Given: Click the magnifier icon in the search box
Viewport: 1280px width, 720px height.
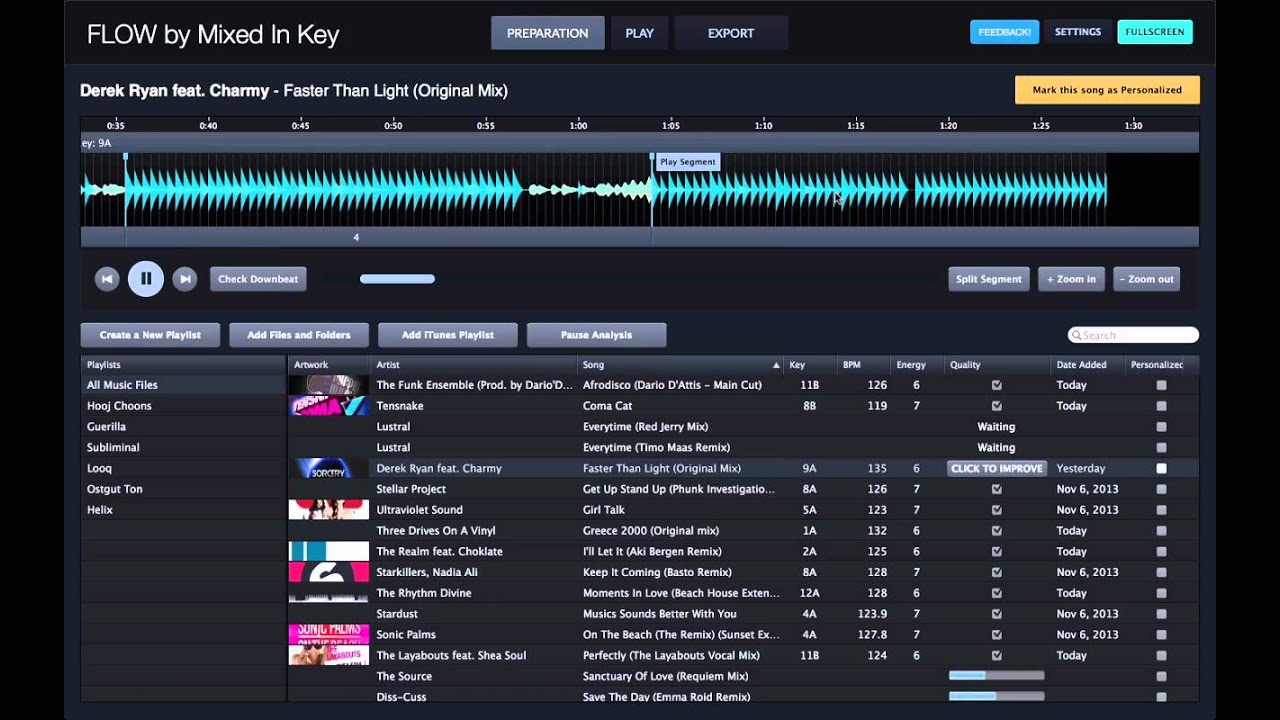Looking at the screenshot, I should pyautogui.click(x=1076, y=335).
